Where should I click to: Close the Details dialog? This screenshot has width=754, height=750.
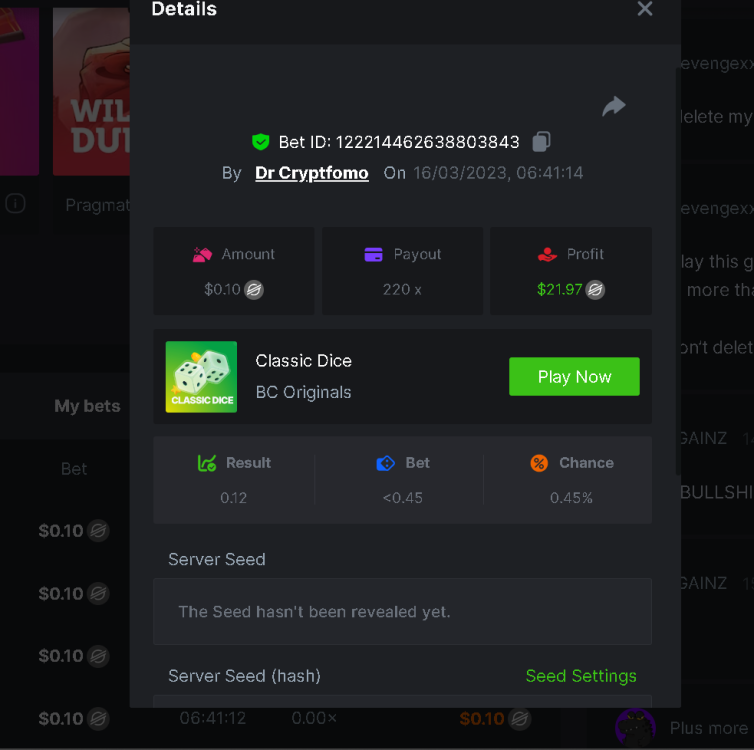(645, 9)
